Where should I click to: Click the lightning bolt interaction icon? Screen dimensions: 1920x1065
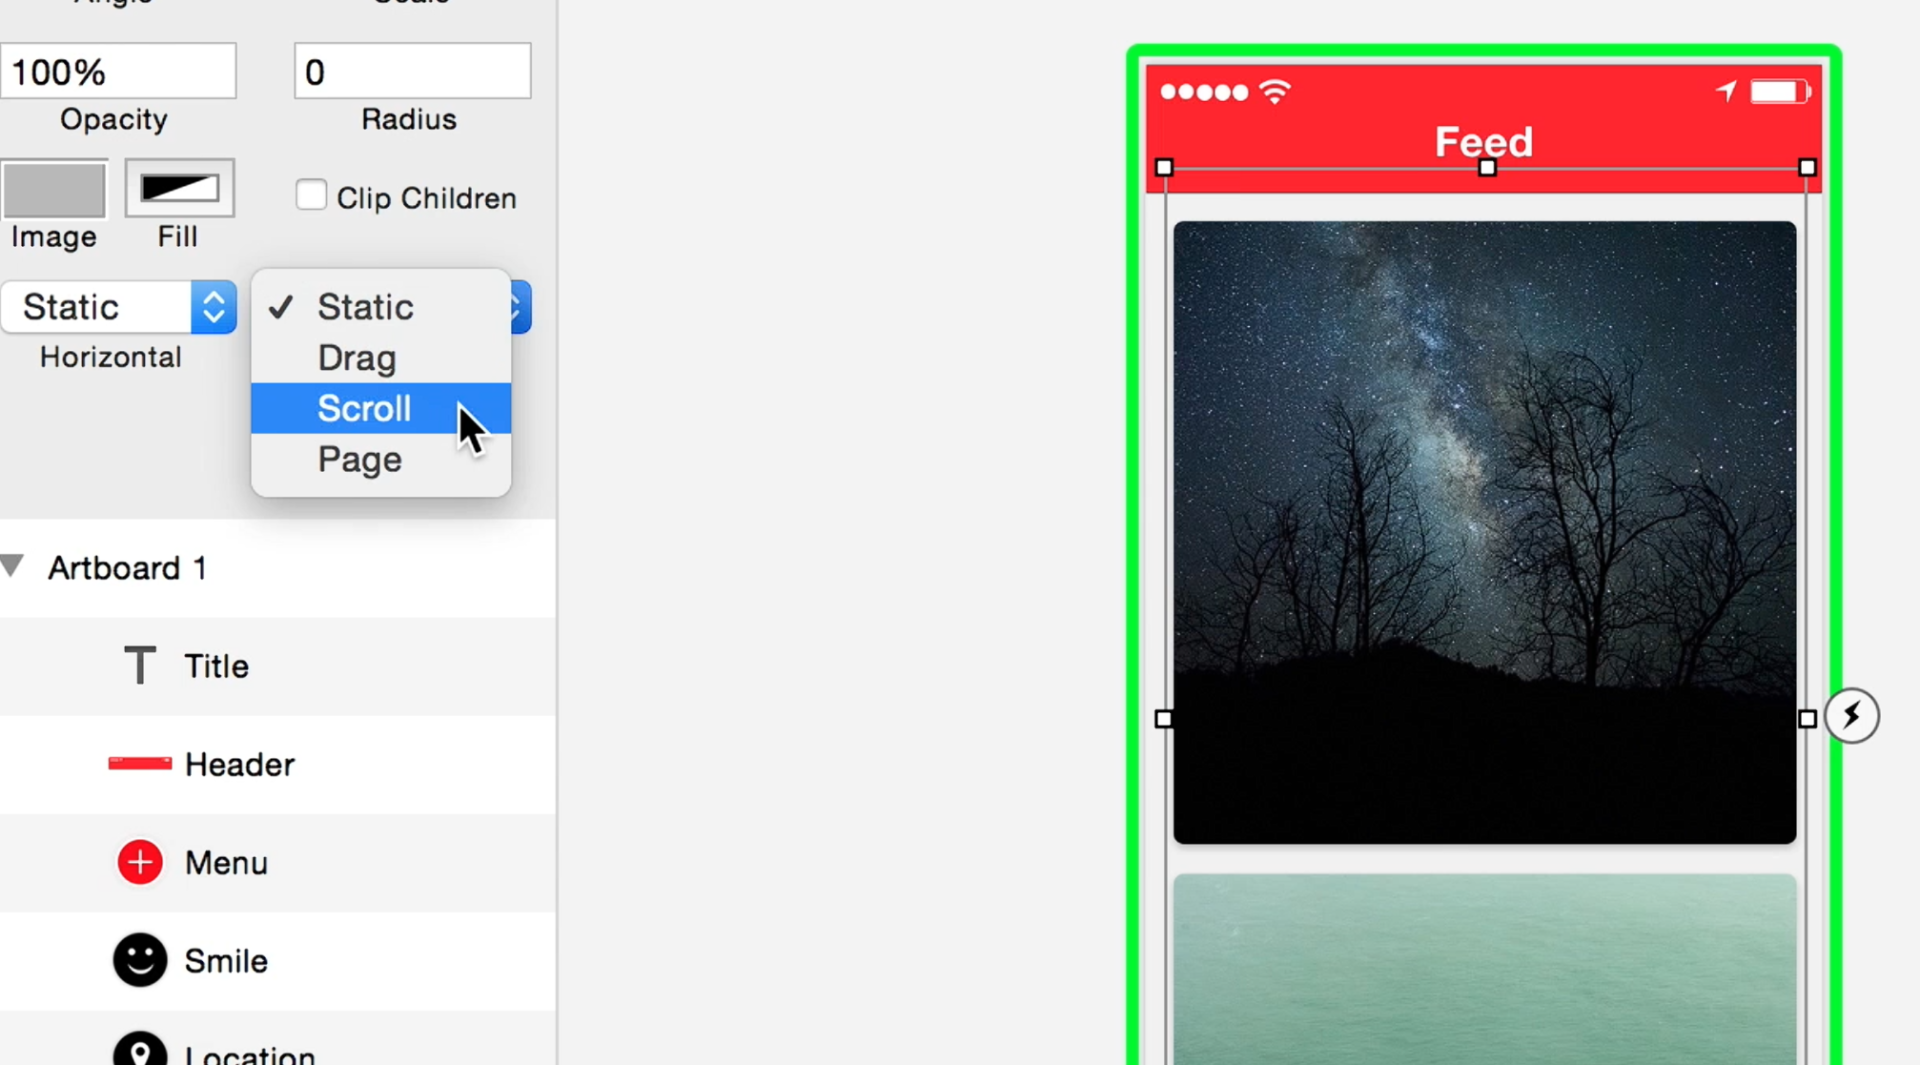click(1852, 716)
